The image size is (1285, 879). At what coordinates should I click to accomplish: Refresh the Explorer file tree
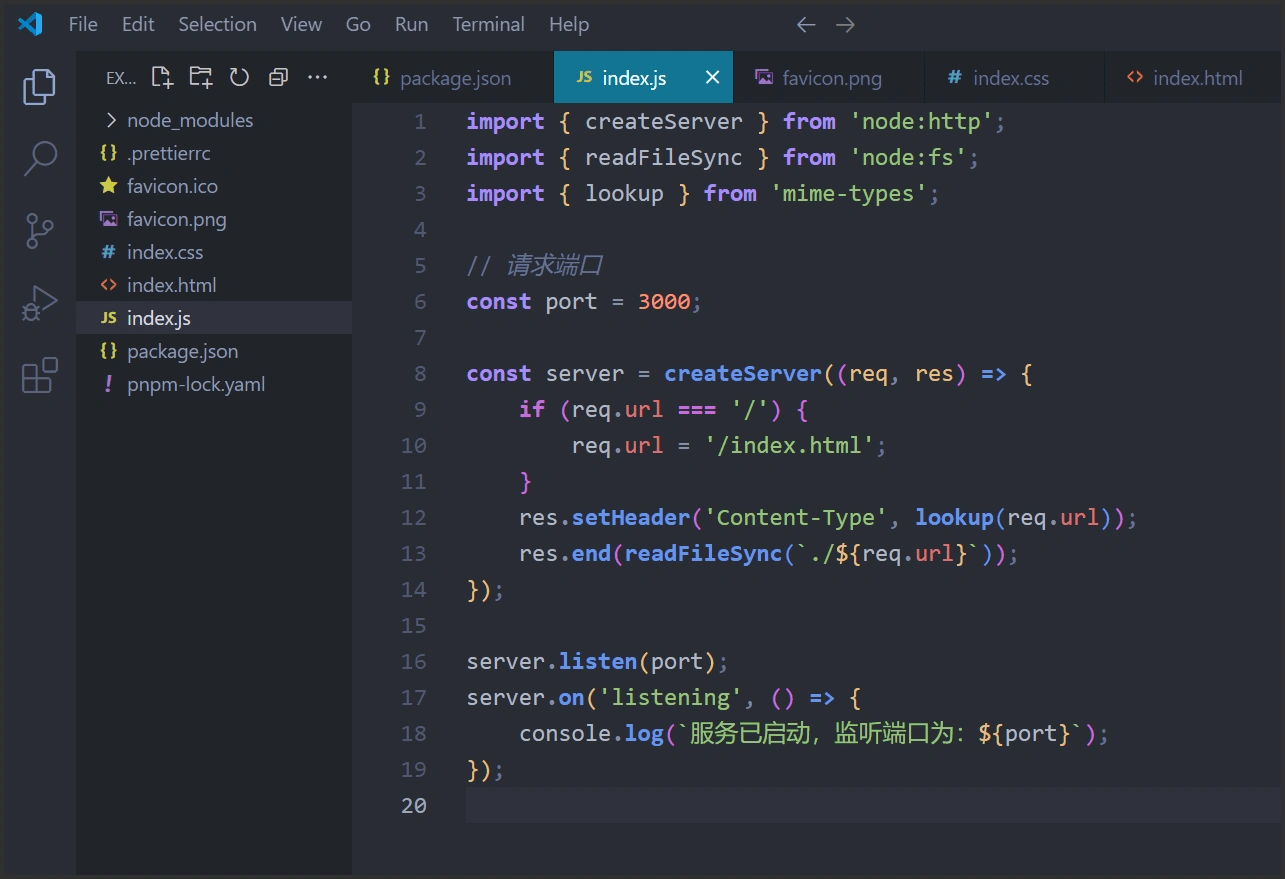[x=239, y=77]
